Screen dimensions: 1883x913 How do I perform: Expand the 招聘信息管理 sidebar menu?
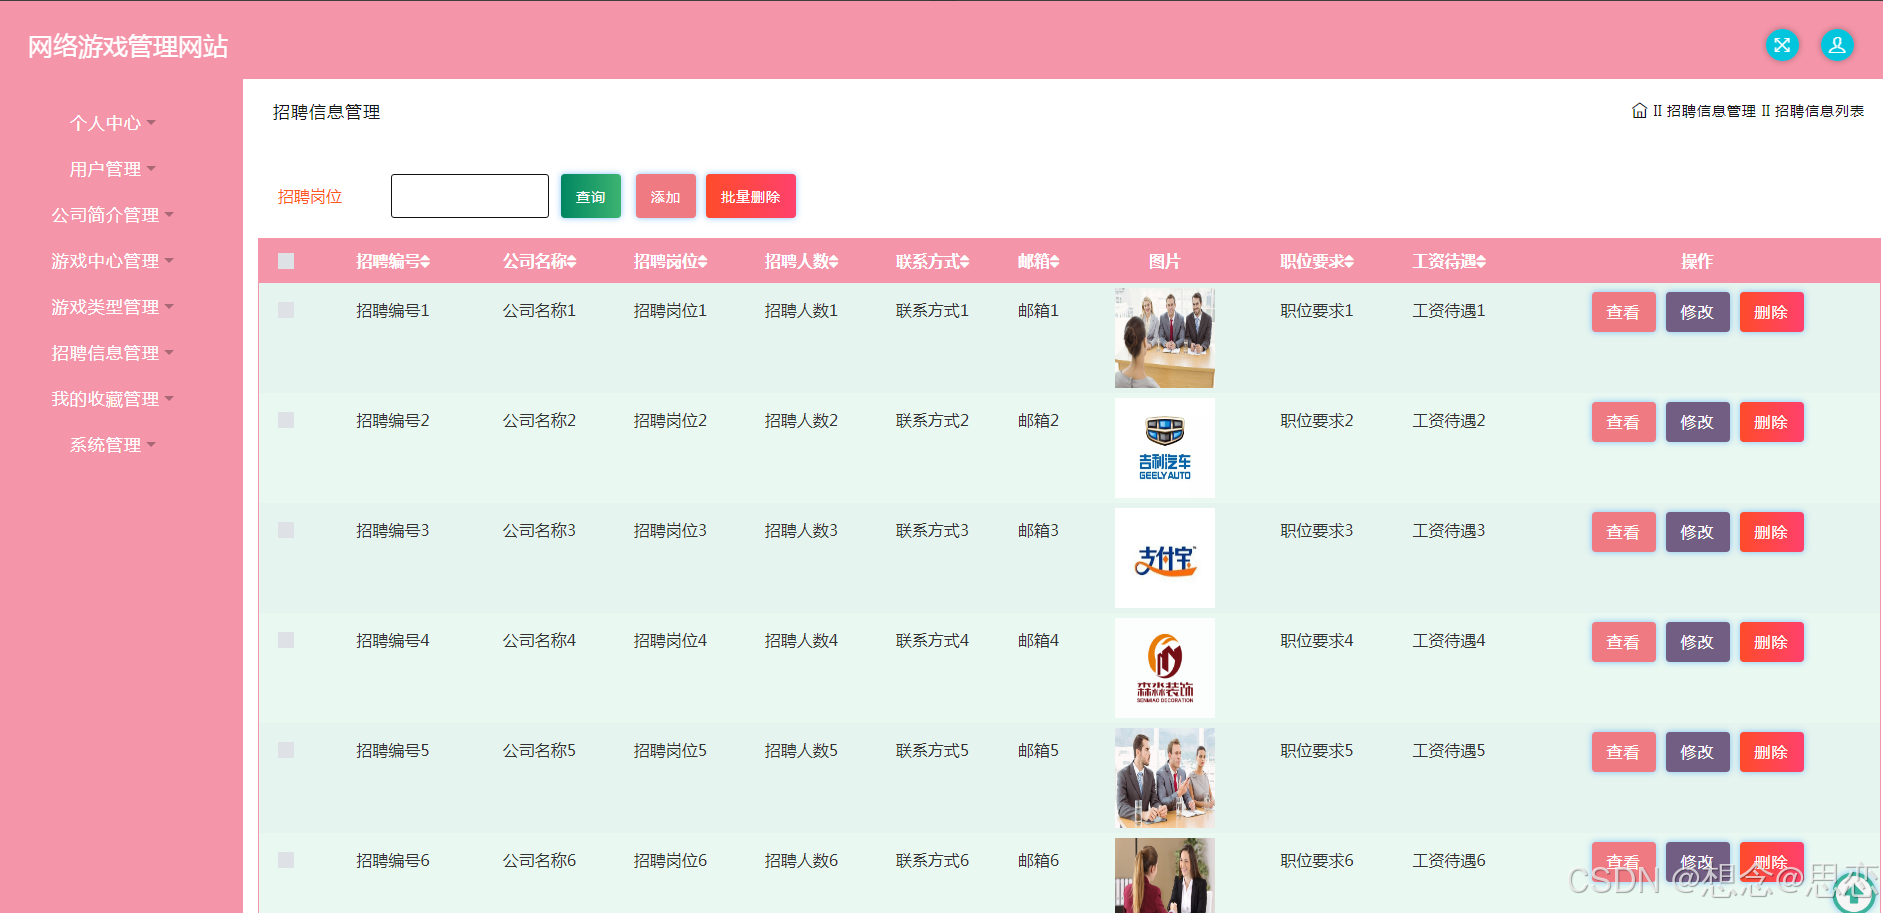[x=113, y=353]
